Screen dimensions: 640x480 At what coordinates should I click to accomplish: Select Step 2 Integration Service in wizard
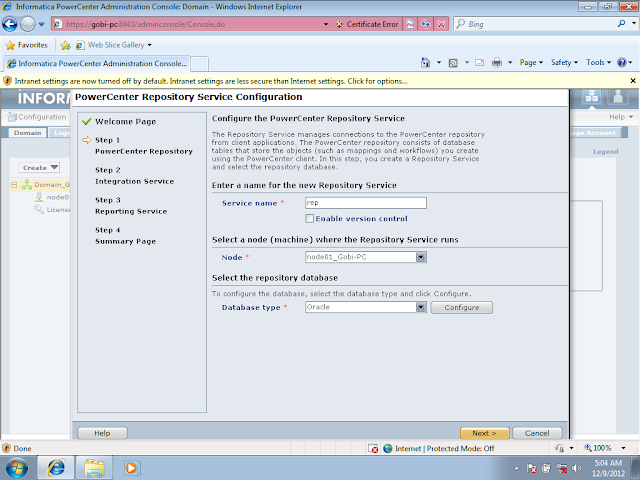pos(134,176)
